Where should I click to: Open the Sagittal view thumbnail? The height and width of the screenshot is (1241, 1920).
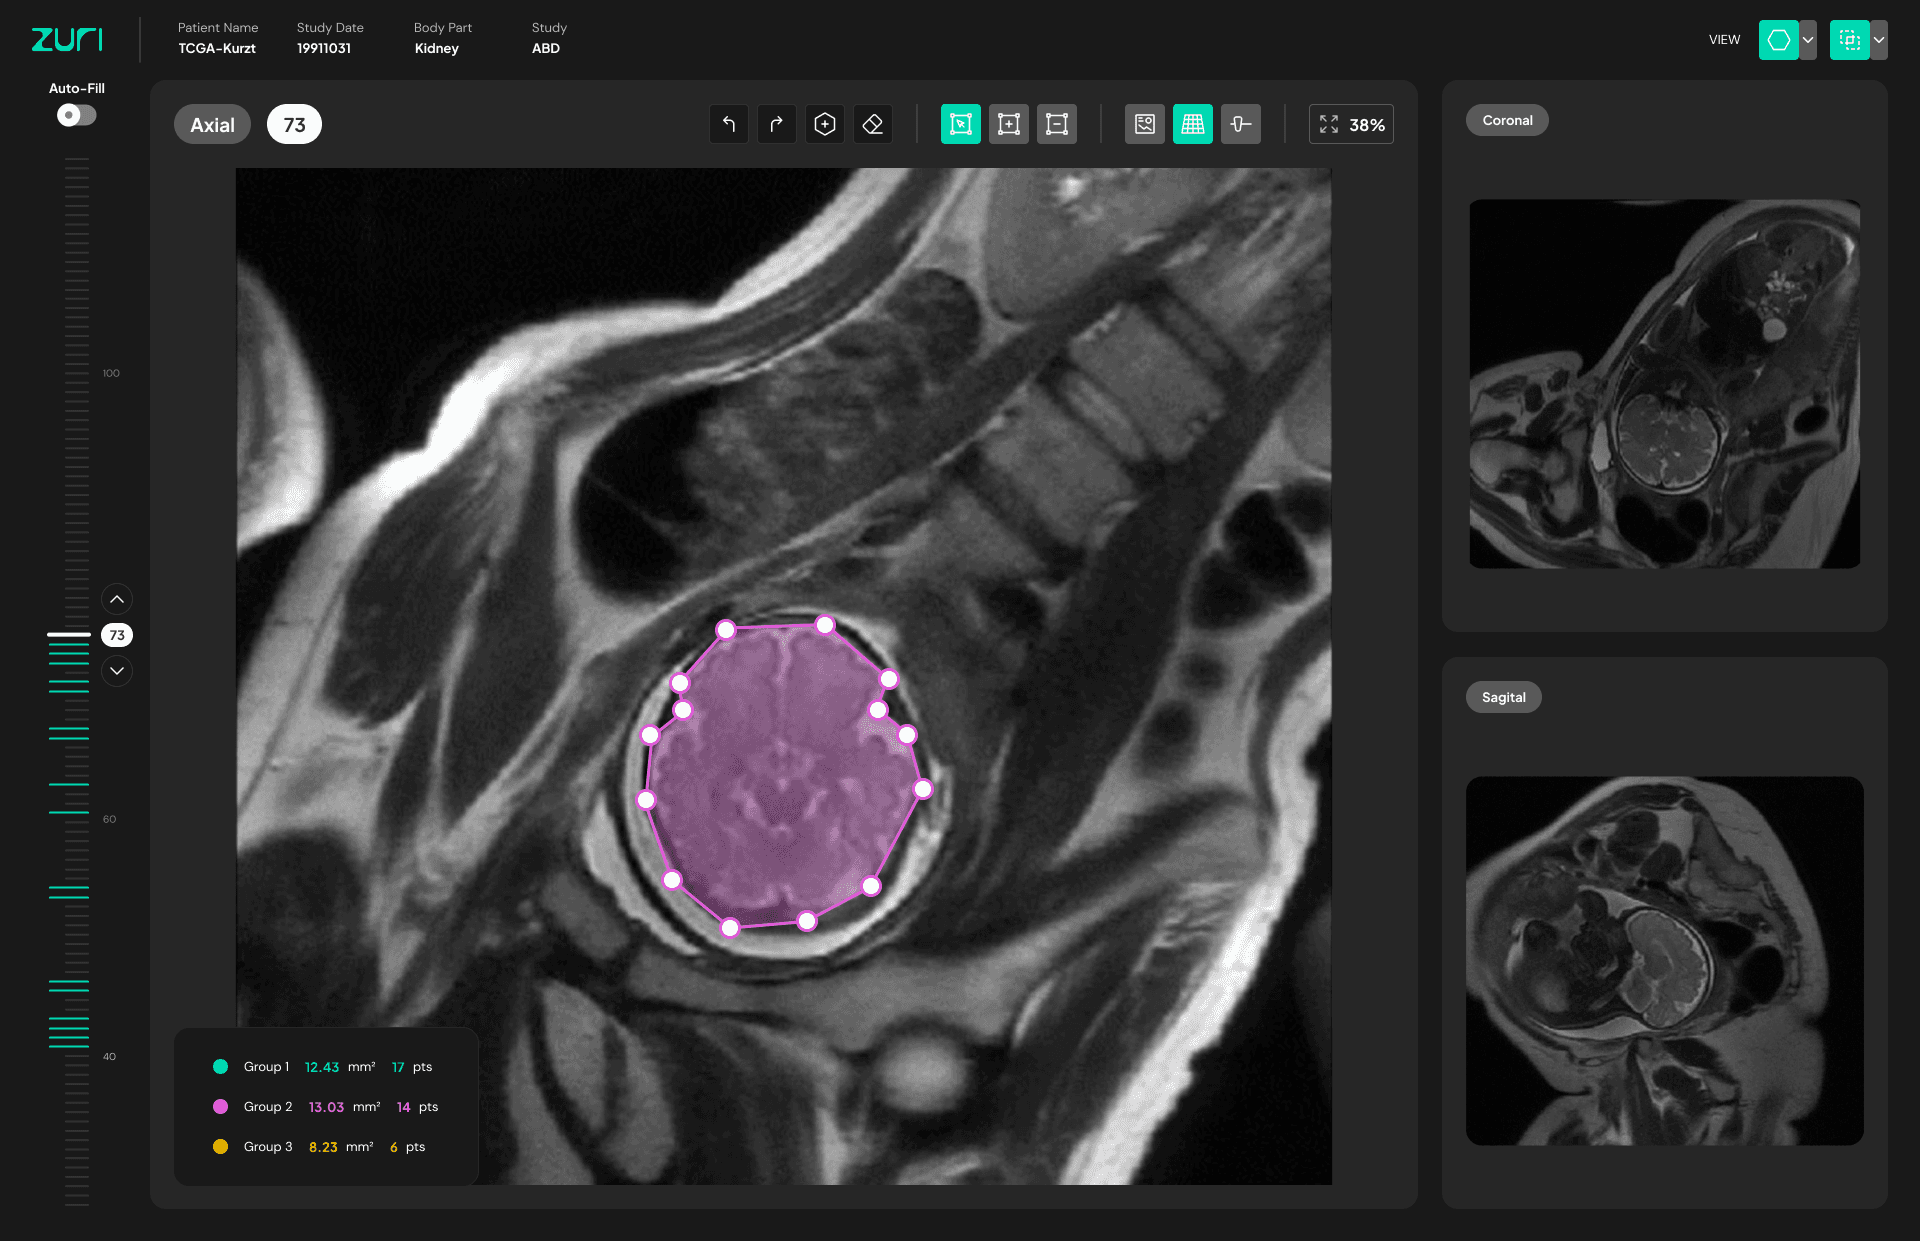1664,960
